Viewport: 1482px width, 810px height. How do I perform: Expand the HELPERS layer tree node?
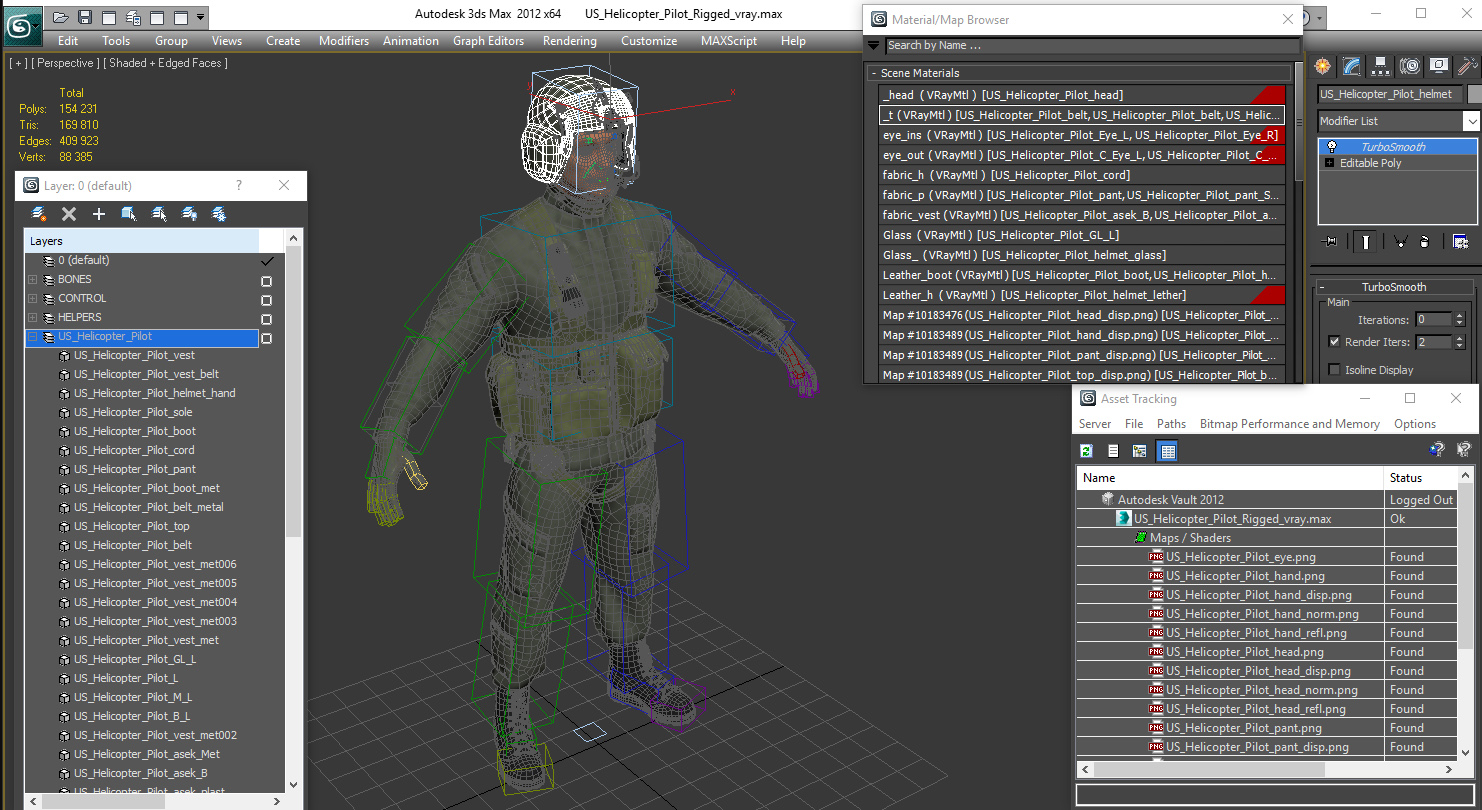pos(32,318)
